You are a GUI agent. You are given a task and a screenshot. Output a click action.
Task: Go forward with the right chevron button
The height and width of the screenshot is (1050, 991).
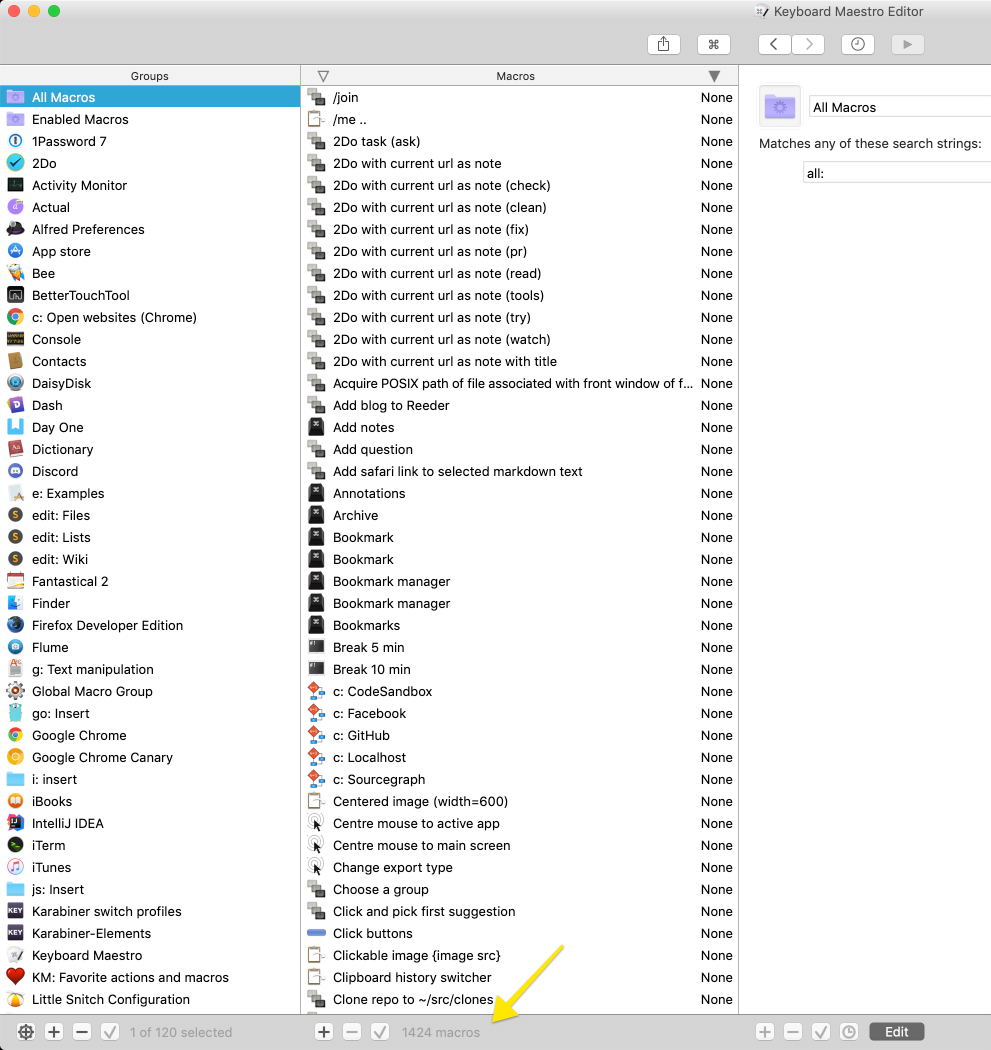[x=808, y=44]
